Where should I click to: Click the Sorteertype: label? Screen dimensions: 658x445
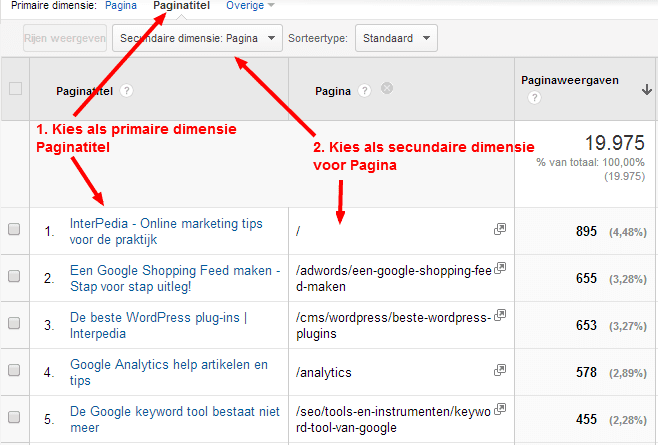point(318,38)
